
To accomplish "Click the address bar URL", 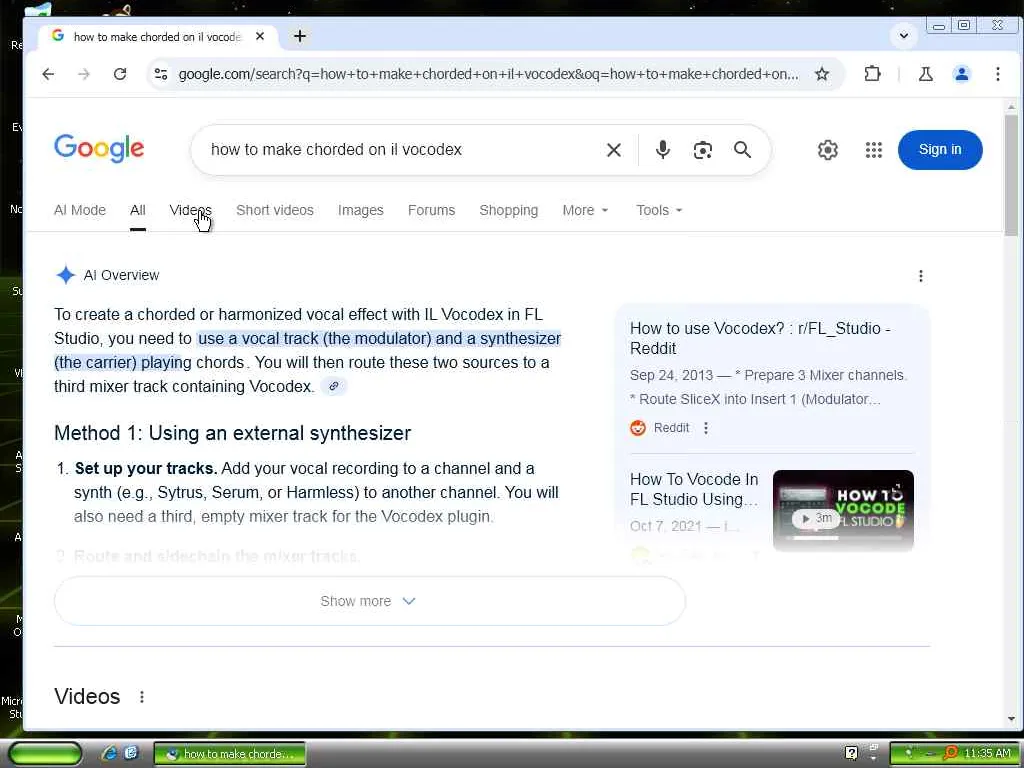I will point(488,74).
